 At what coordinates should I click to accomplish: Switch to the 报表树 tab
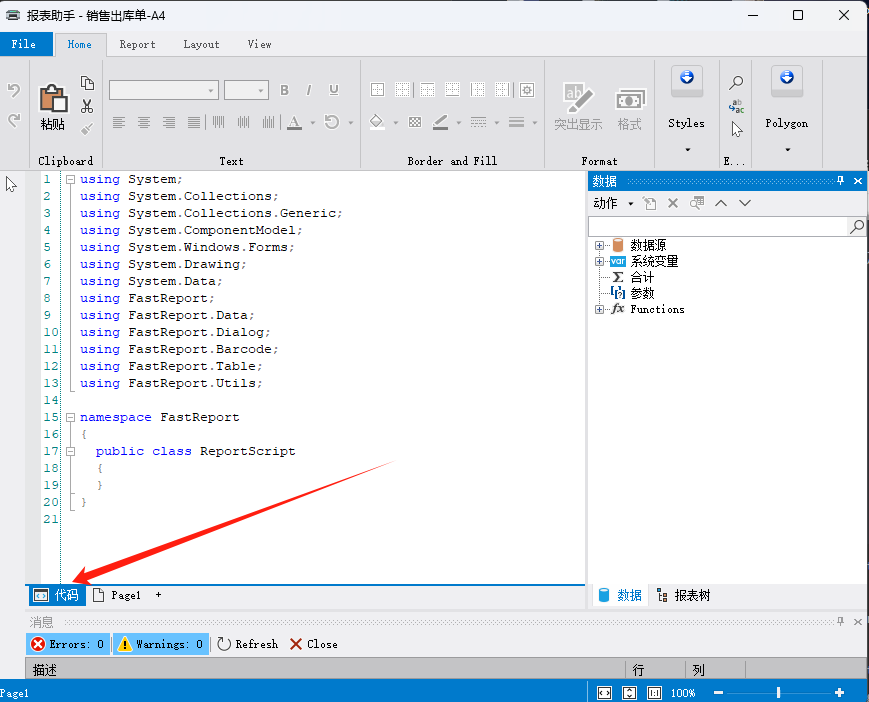[683, 596]
